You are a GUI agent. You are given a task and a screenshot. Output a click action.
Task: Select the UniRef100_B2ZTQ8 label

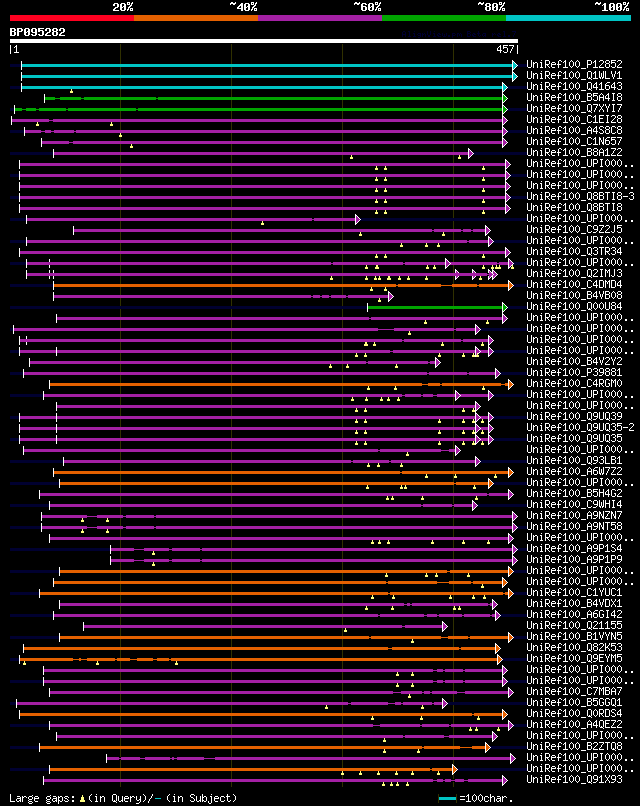pos(574,746)
